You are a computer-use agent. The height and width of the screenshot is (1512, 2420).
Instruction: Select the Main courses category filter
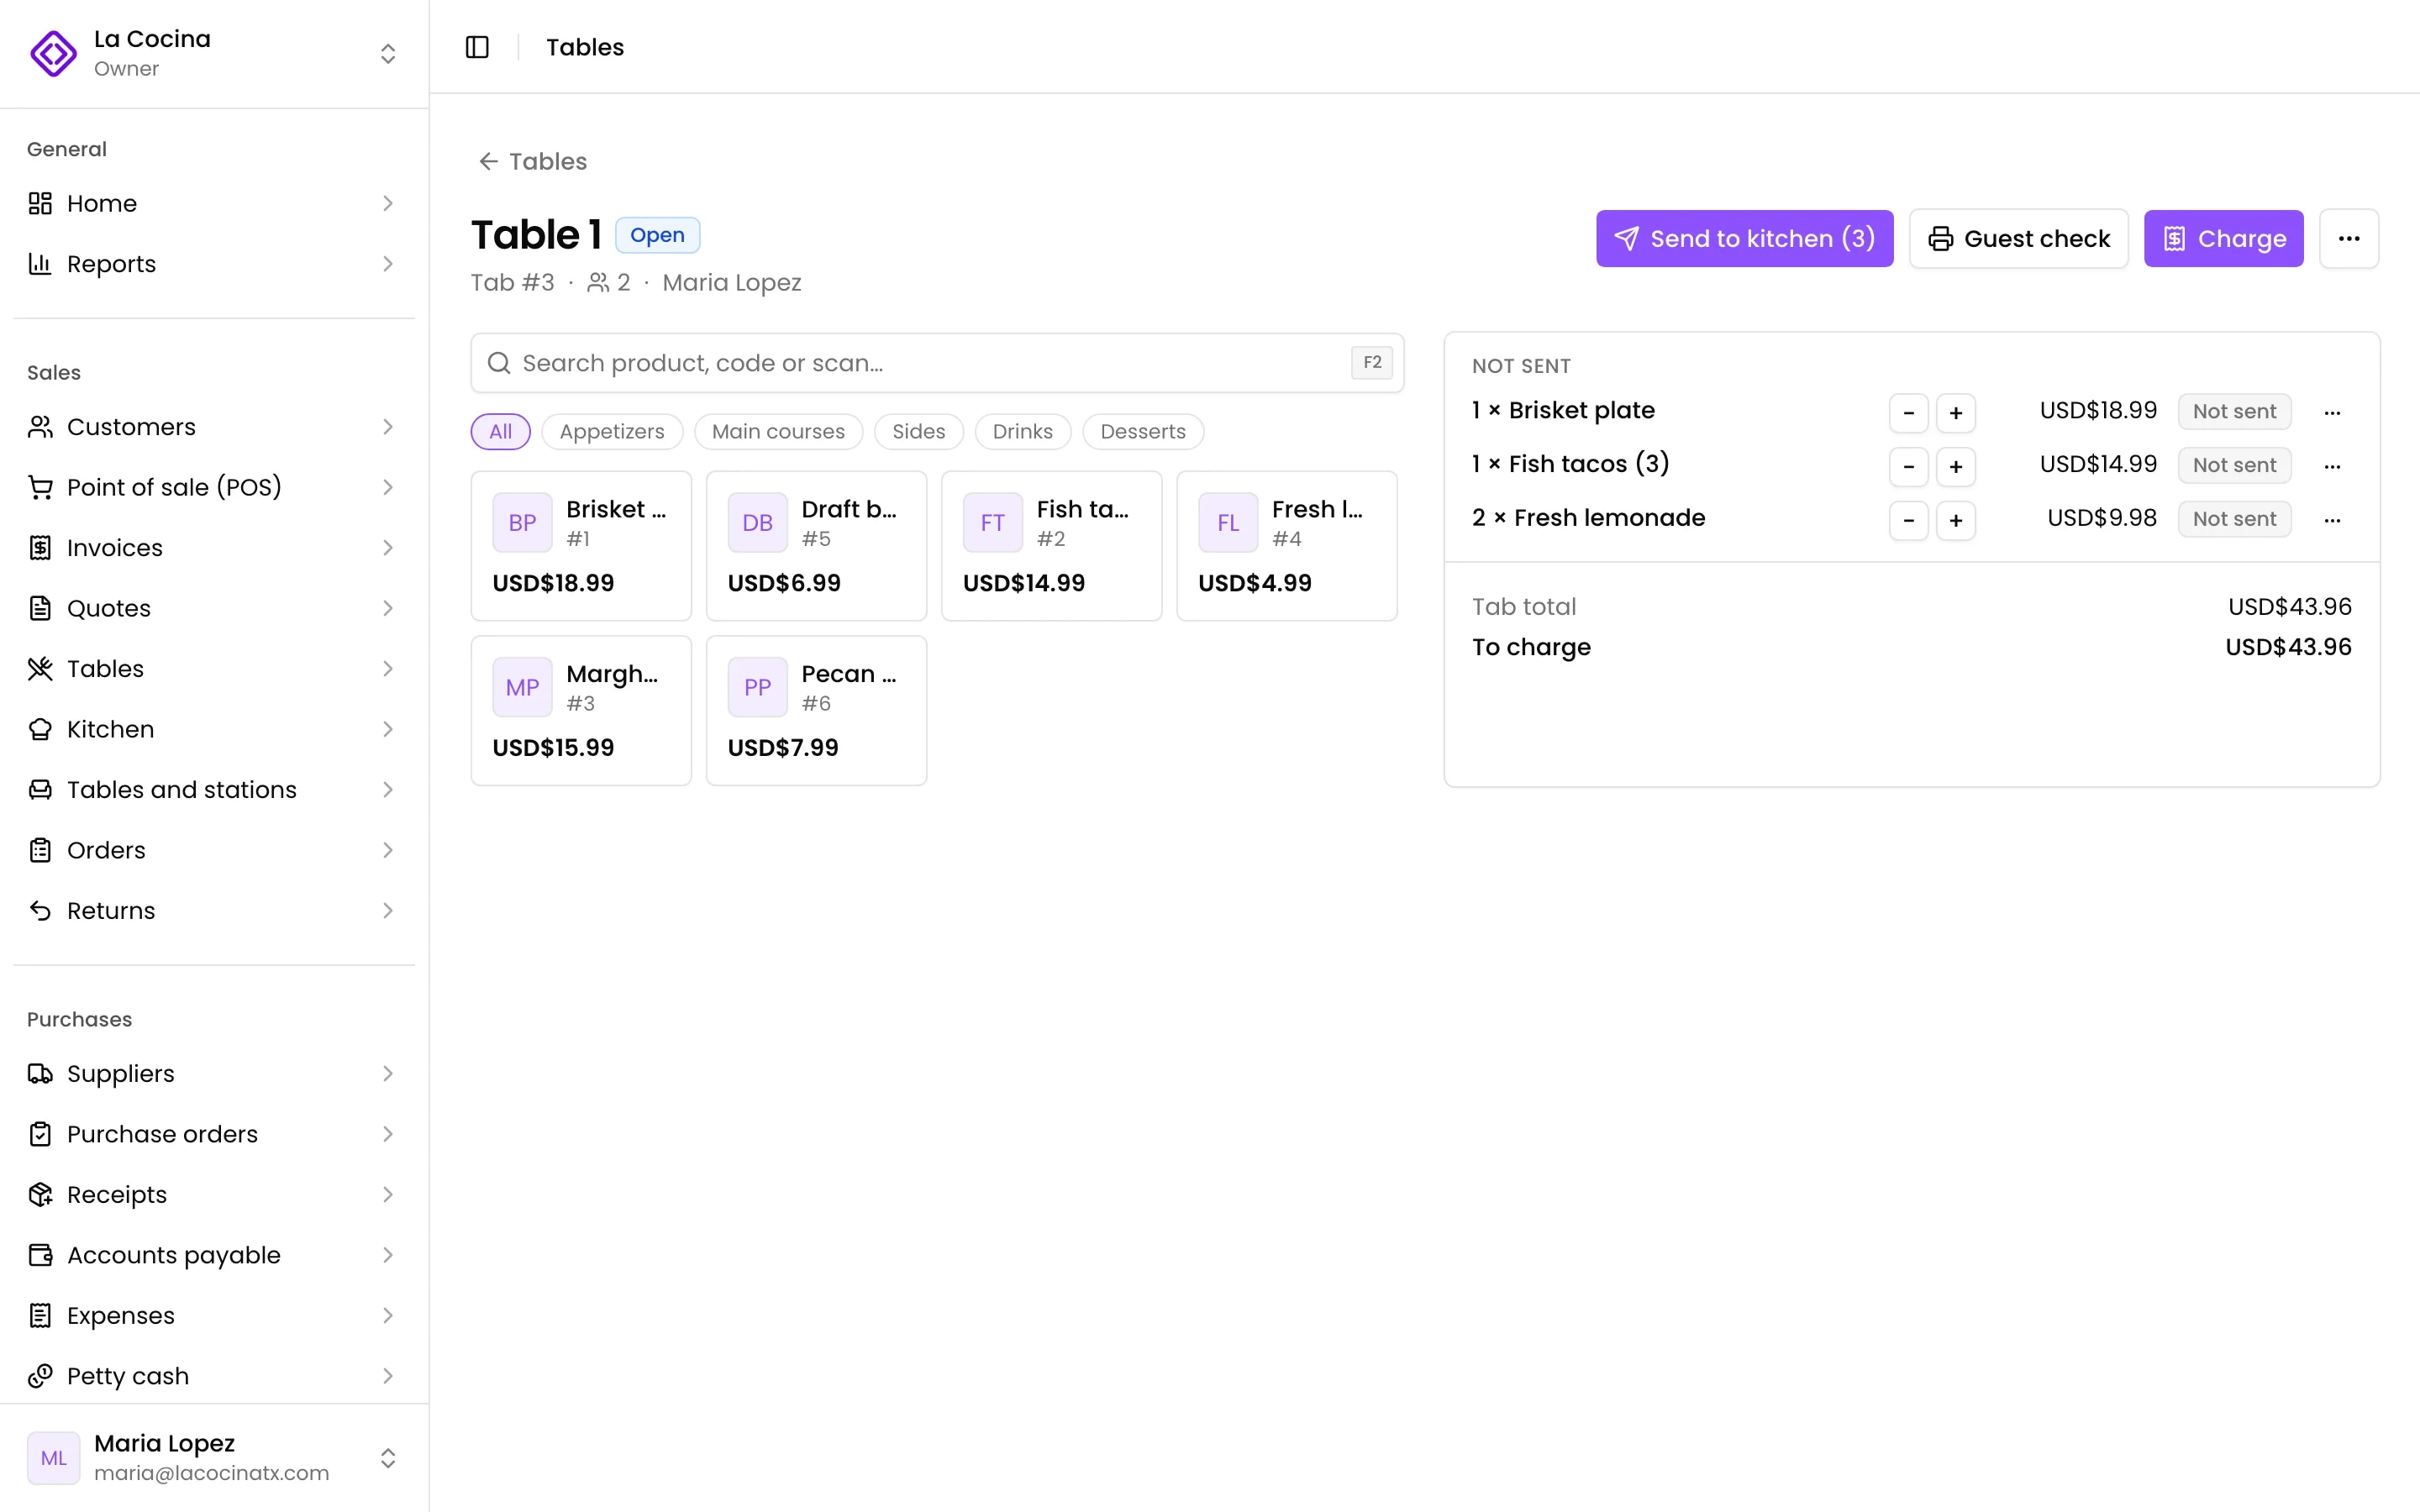(x=778, y=432)
